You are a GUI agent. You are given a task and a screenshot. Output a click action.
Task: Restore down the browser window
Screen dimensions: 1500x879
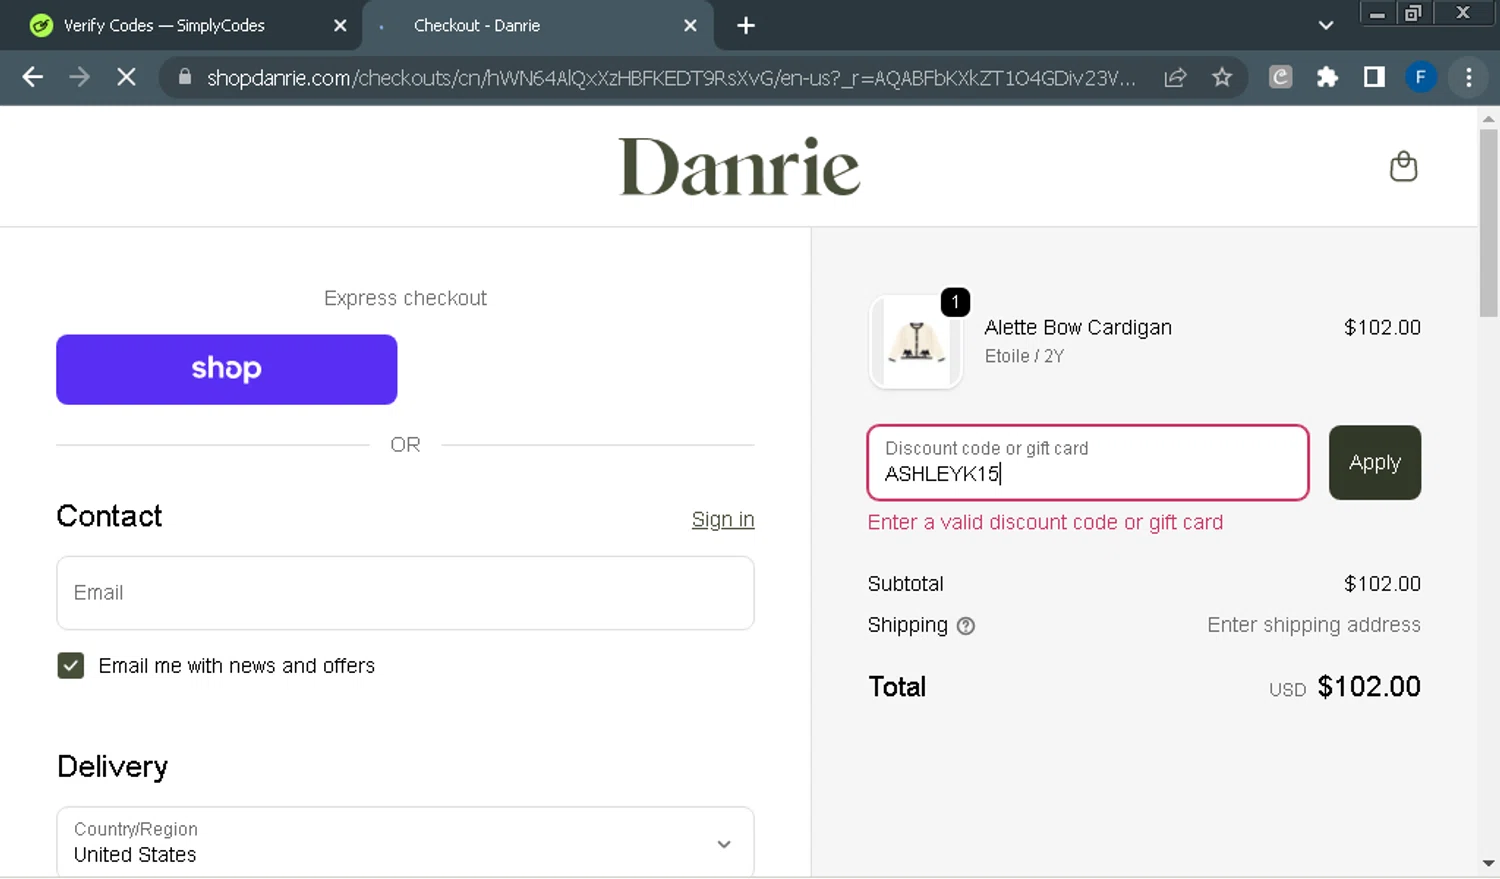click(1413, 13)
